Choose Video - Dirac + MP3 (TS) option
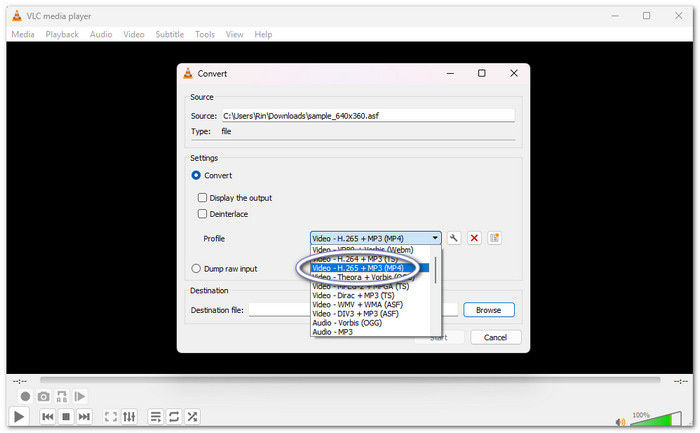 (x=370, y=296)
